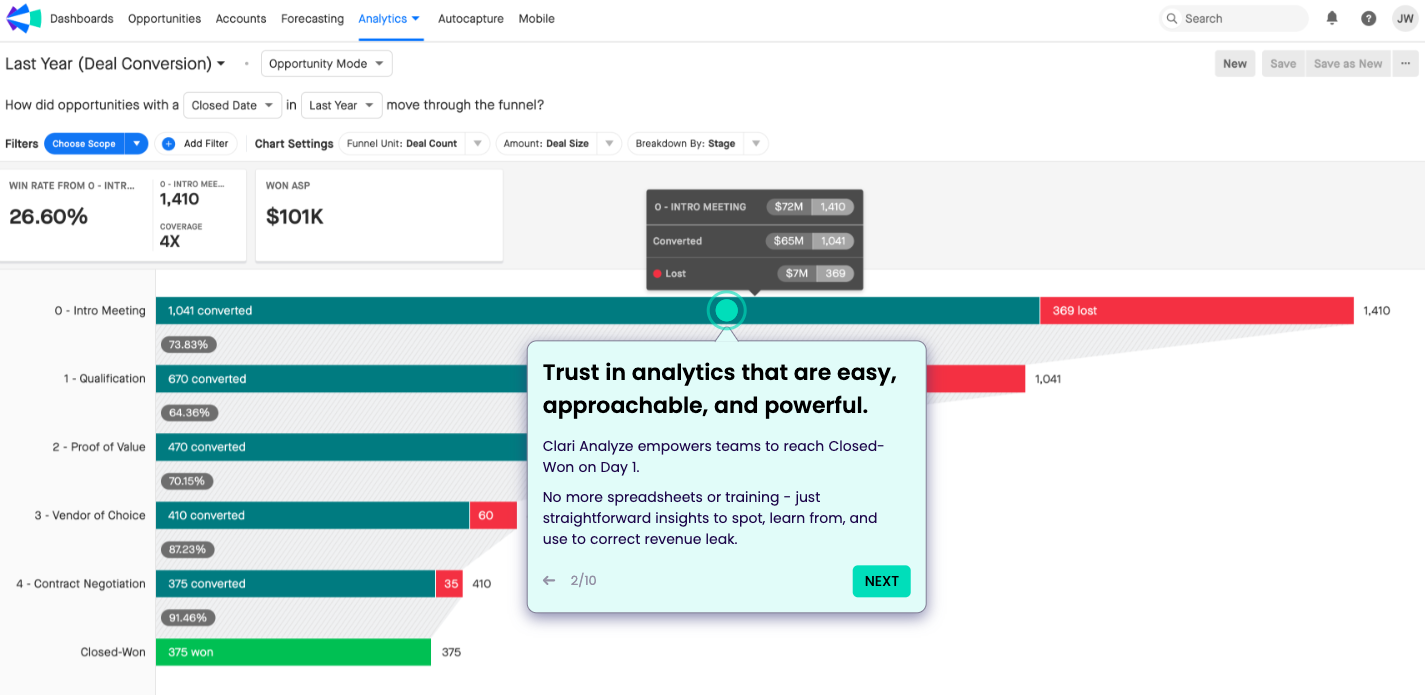Viewport: 1425px width, 695px height.
Task: Select the 1,041 converted Intro Meeting bar
Action: click(598, 311)
